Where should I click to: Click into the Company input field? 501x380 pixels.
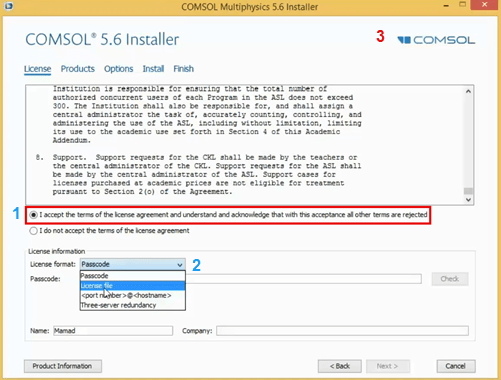click(342, 331)
